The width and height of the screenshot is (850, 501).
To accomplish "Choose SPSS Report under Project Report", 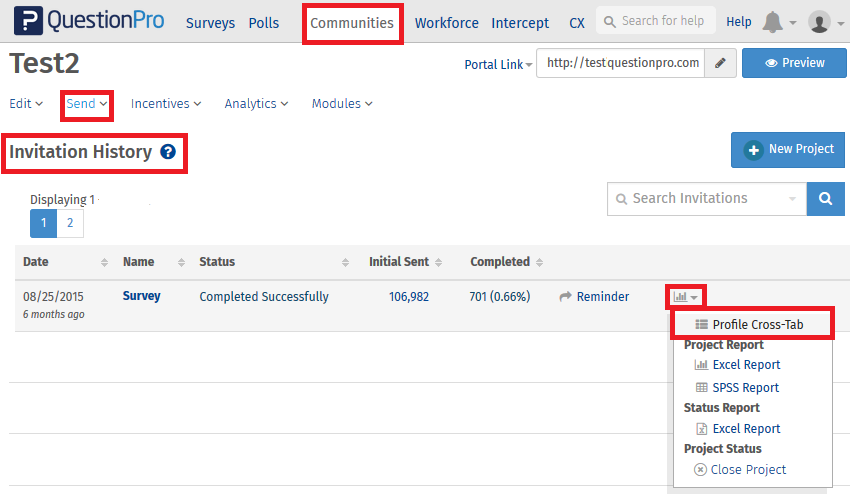I will pyautogui.click(x=745, y=388).
